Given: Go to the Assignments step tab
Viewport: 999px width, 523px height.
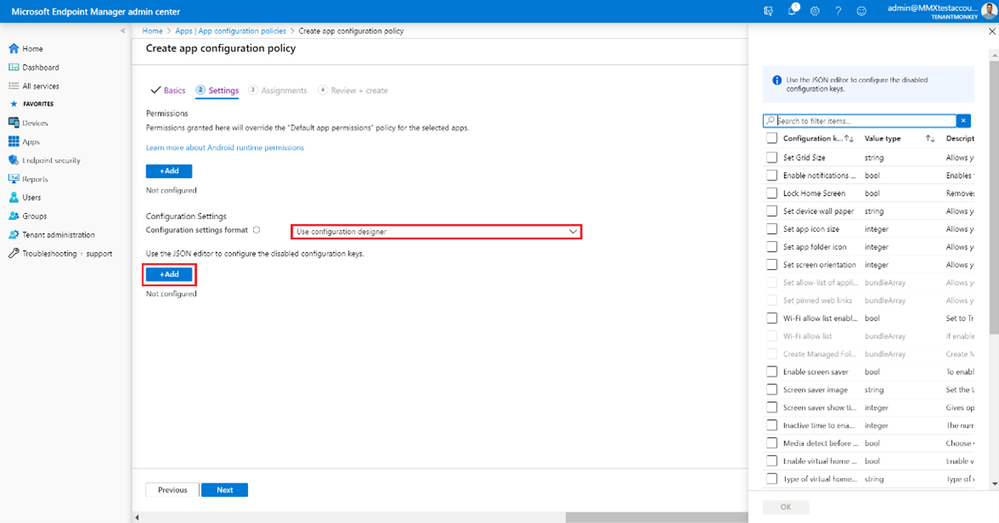Looking at the screenshot, I should click(278, 90).
